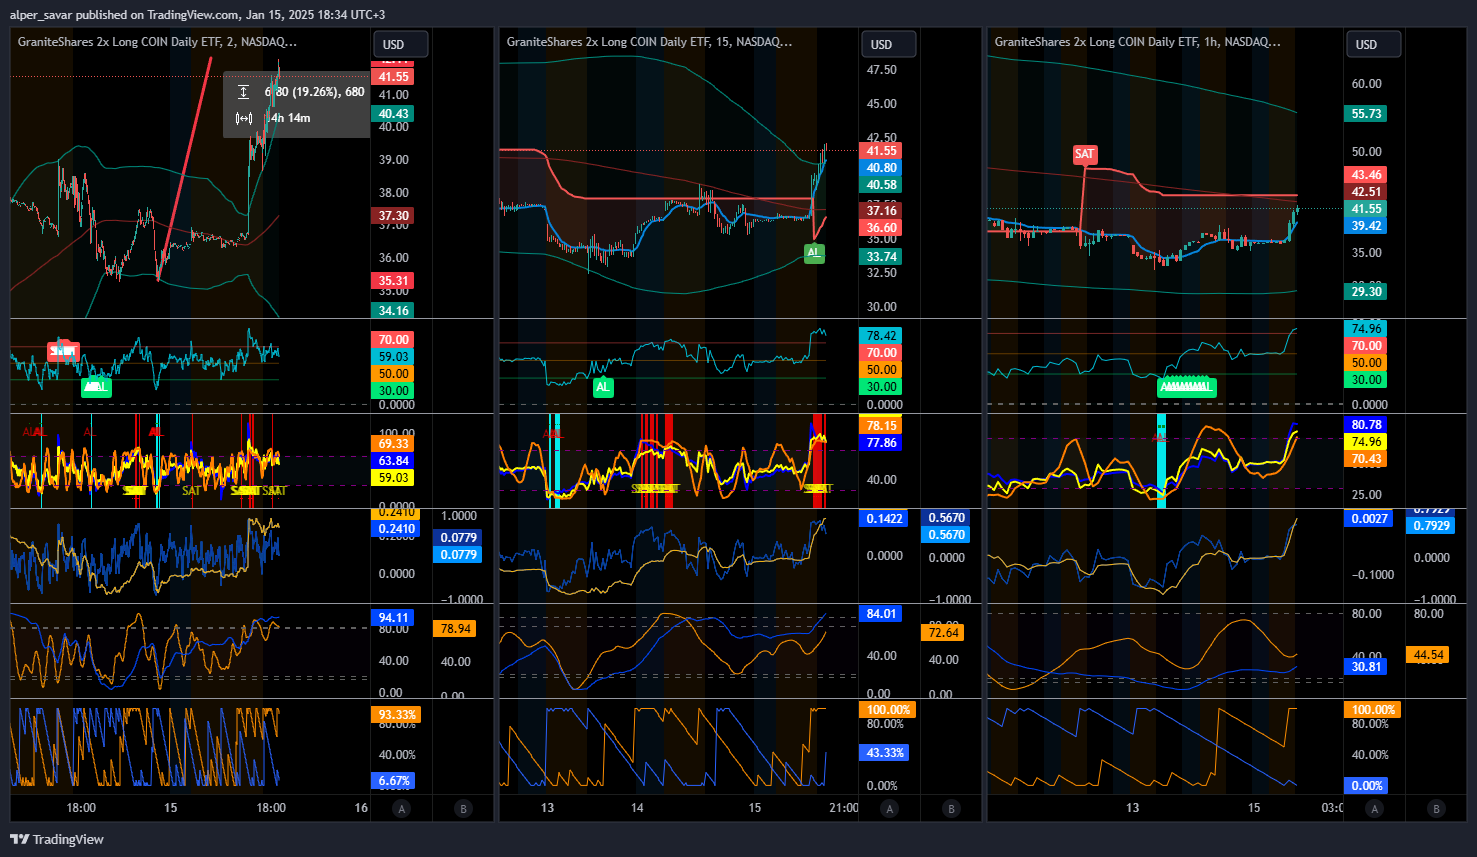Click the 77.86 blue value label on the 15-minute chart

[x=881, y=443]
